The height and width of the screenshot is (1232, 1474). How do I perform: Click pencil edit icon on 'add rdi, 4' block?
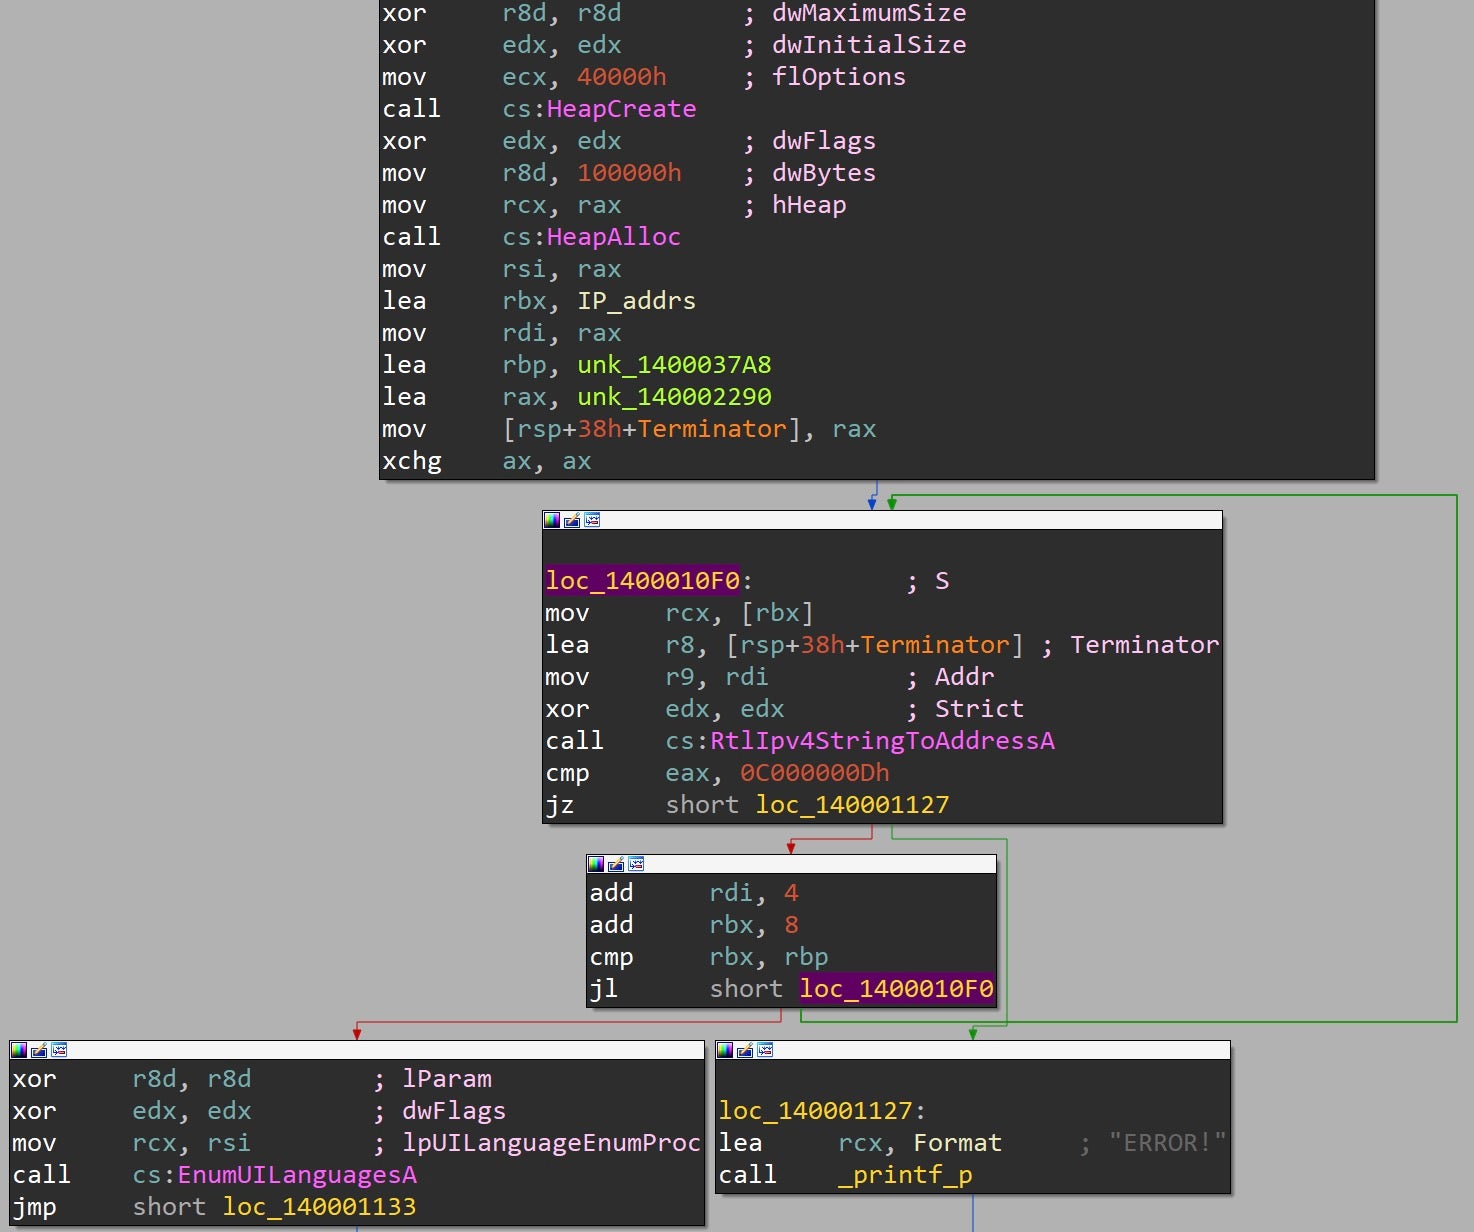click(x=616, y=864)
